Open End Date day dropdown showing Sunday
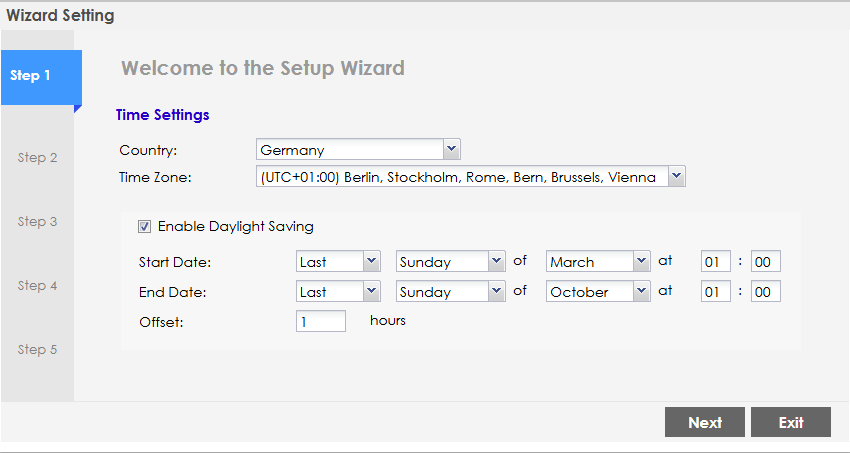Screen dimensions: 850x453 450,292
